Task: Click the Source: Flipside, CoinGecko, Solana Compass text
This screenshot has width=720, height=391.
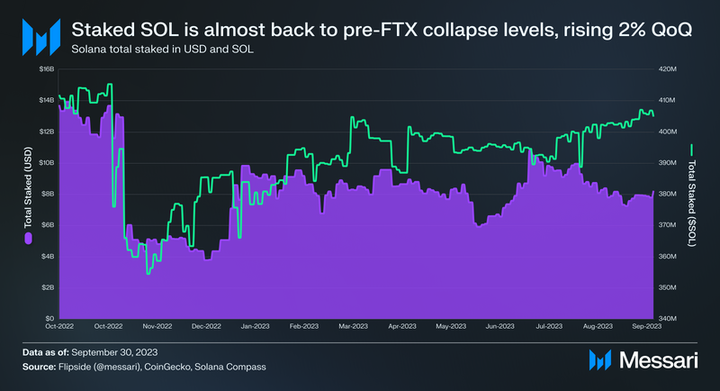Action: pos(144,367)
